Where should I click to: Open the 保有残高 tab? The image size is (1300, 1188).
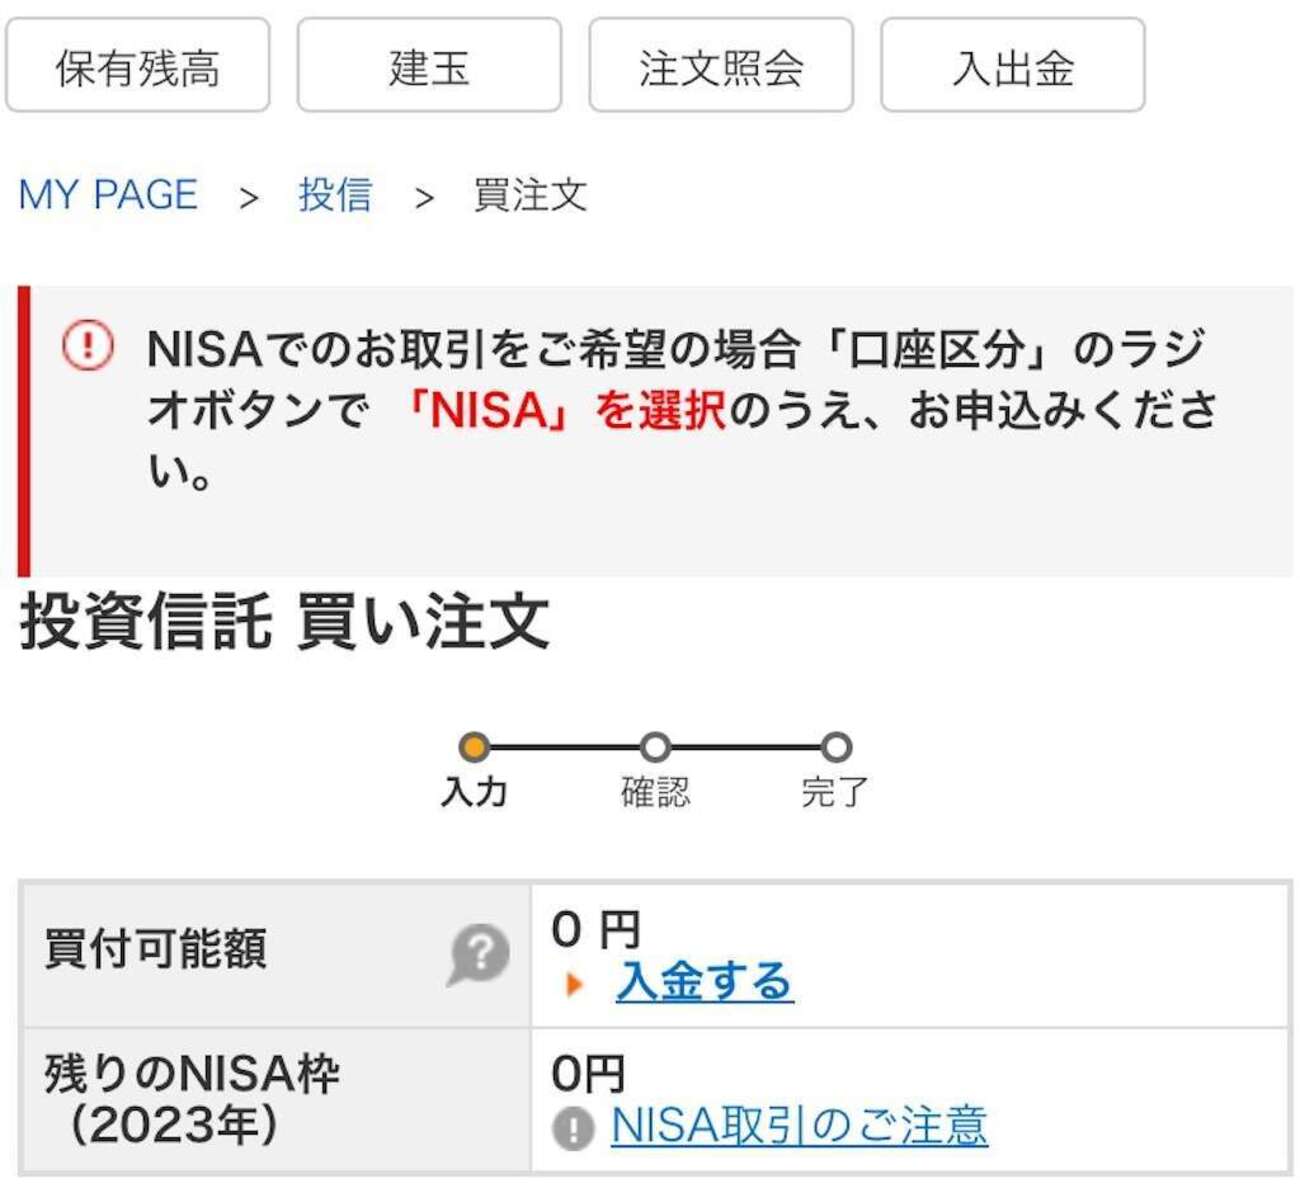click(x=138, y=66)
